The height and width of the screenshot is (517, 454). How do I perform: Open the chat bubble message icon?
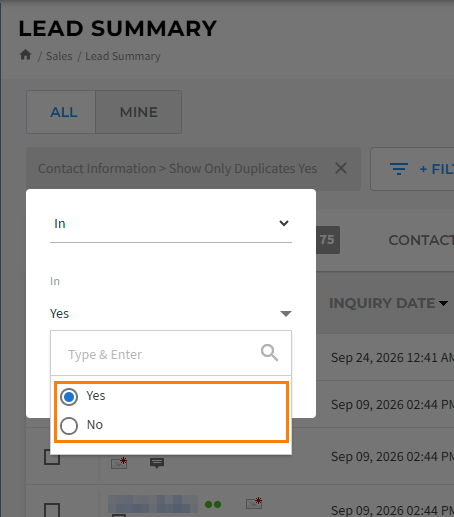(x=157, y=463)
